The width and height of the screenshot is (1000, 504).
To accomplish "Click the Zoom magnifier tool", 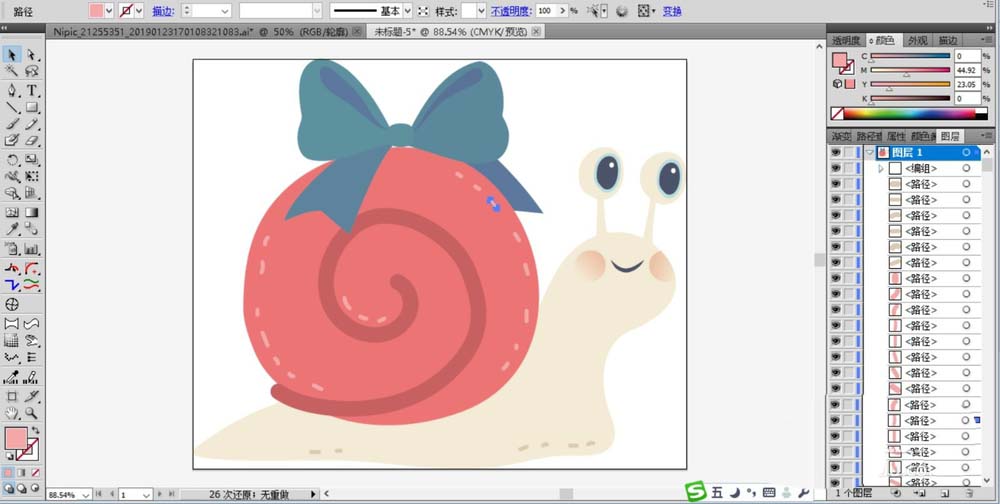I will (32, 412).
